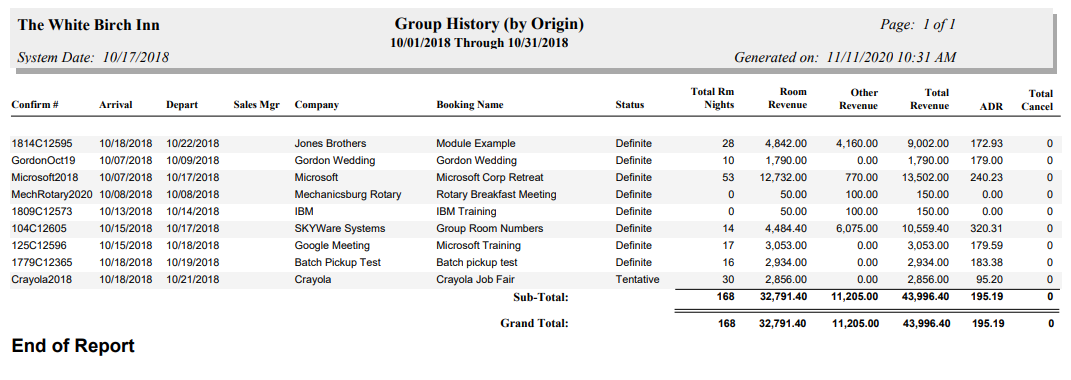Viewport: 1071px width, 380px height.
Task: Click the Arrival column header
Action: pyautogui.click(x=115, y=105)
